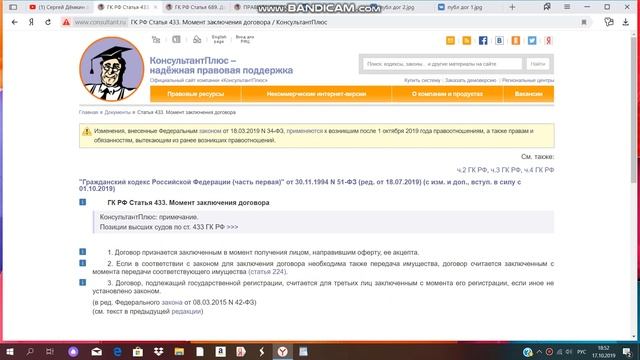Go back with the browser back arrow
The image size is (640, 360).
(x=15, y=22)
